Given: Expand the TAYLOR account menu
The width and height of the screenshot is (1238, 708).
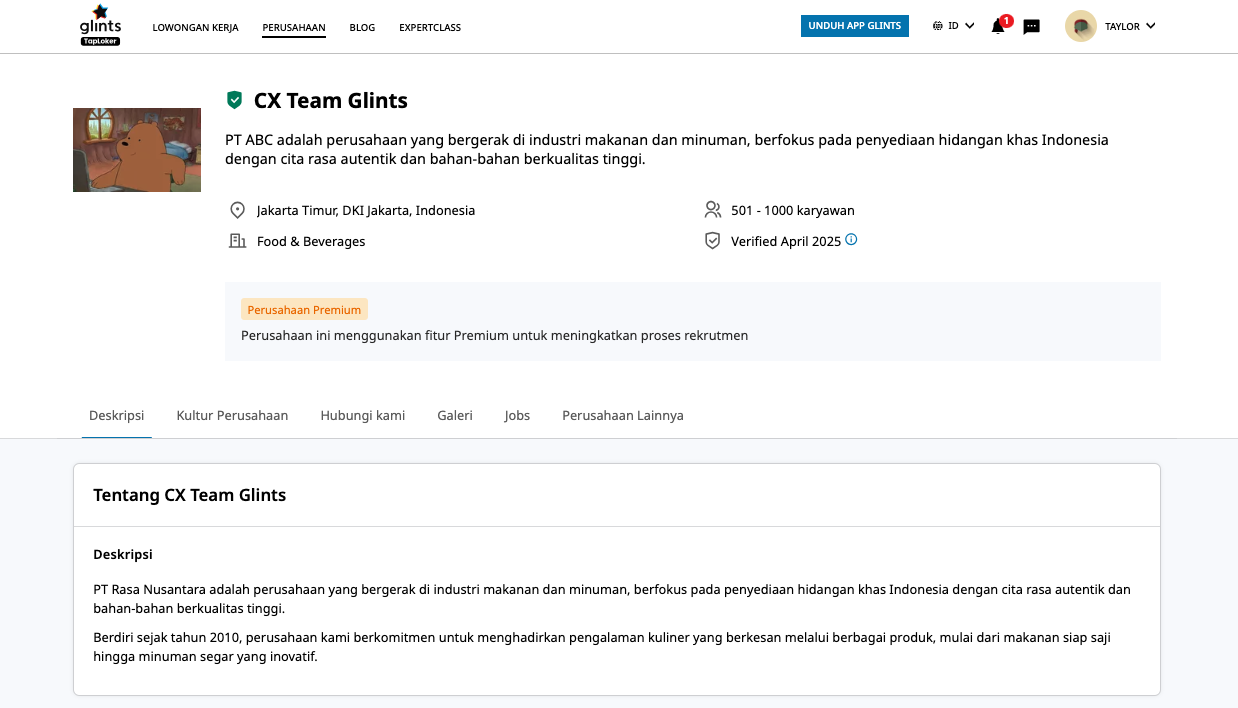Looking at the screenshot, I should point(1110,27).
